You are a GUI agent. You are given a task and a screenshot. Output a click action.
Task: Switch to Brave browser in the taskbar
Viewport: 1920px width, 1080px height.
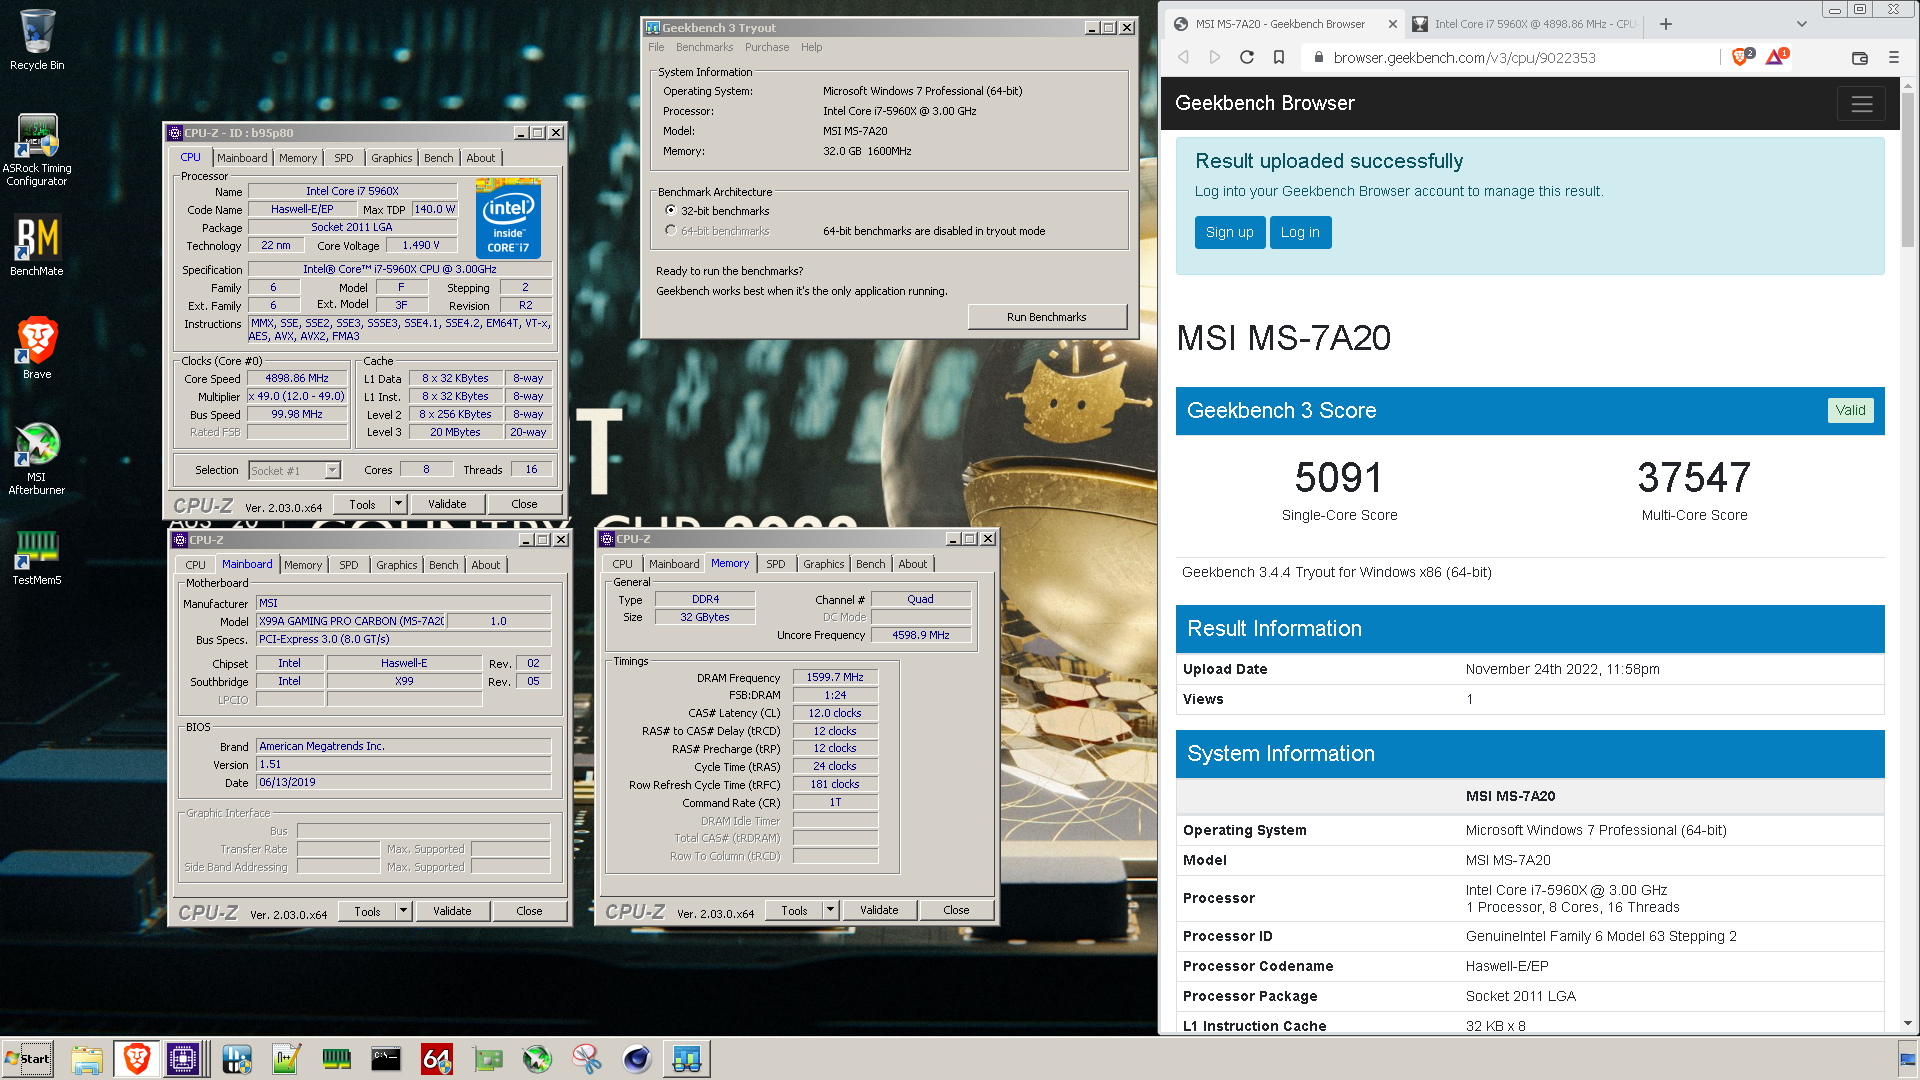136,1059
